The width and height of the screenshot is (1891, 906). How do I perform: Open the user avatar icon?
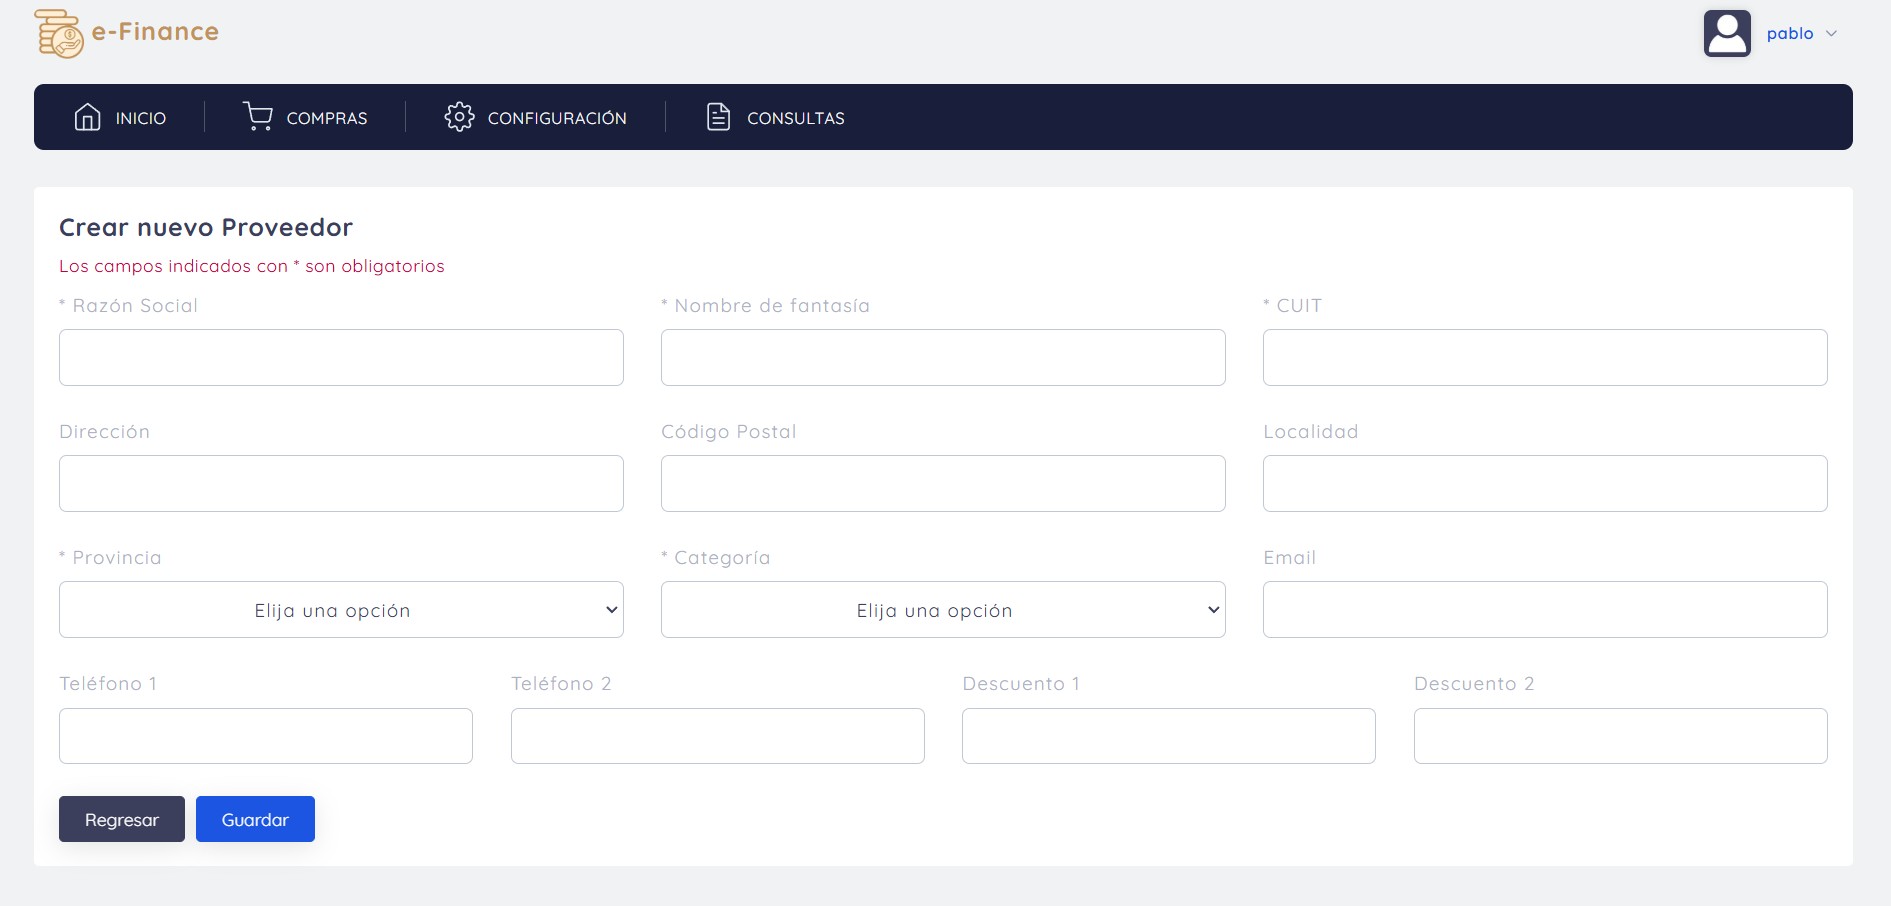(x=1727, y=35)
